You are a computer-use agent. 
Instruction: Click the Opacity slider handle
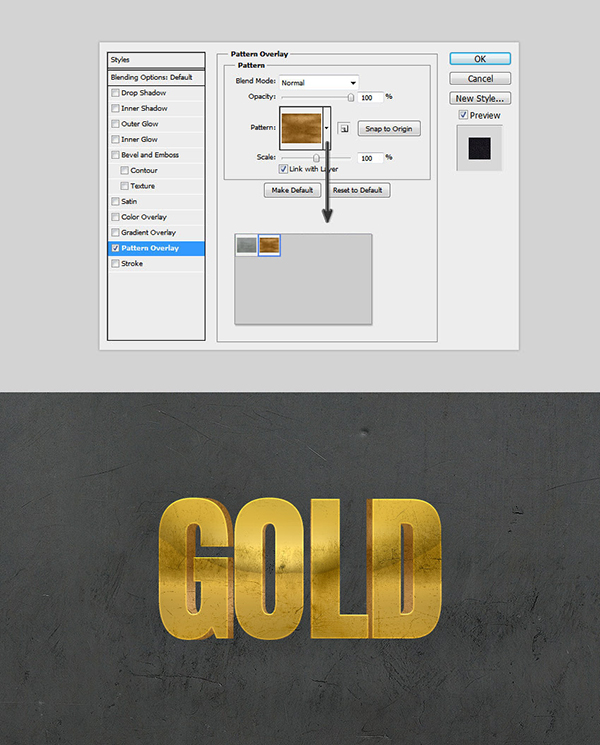[351, 97]
